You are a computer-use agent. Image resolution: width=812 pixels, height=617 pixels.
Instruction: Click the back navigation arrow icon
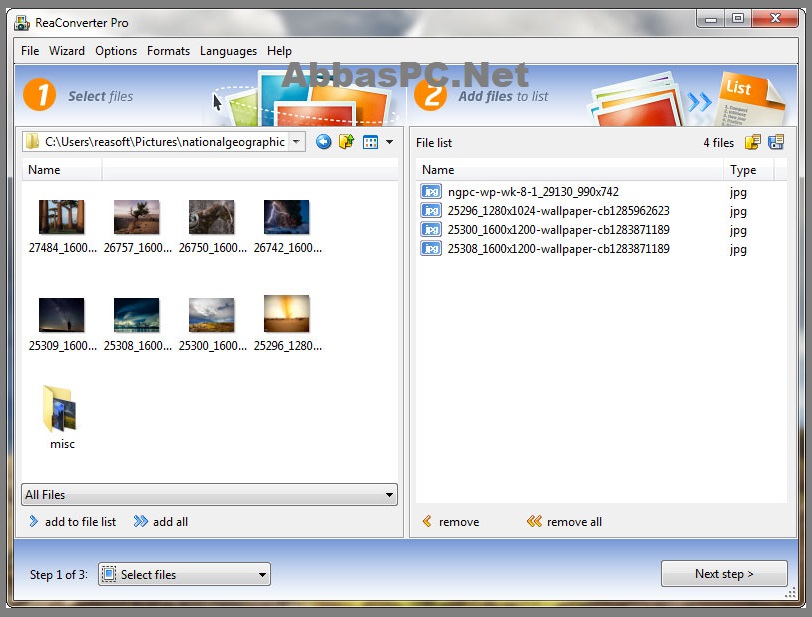tap(324, 141)
